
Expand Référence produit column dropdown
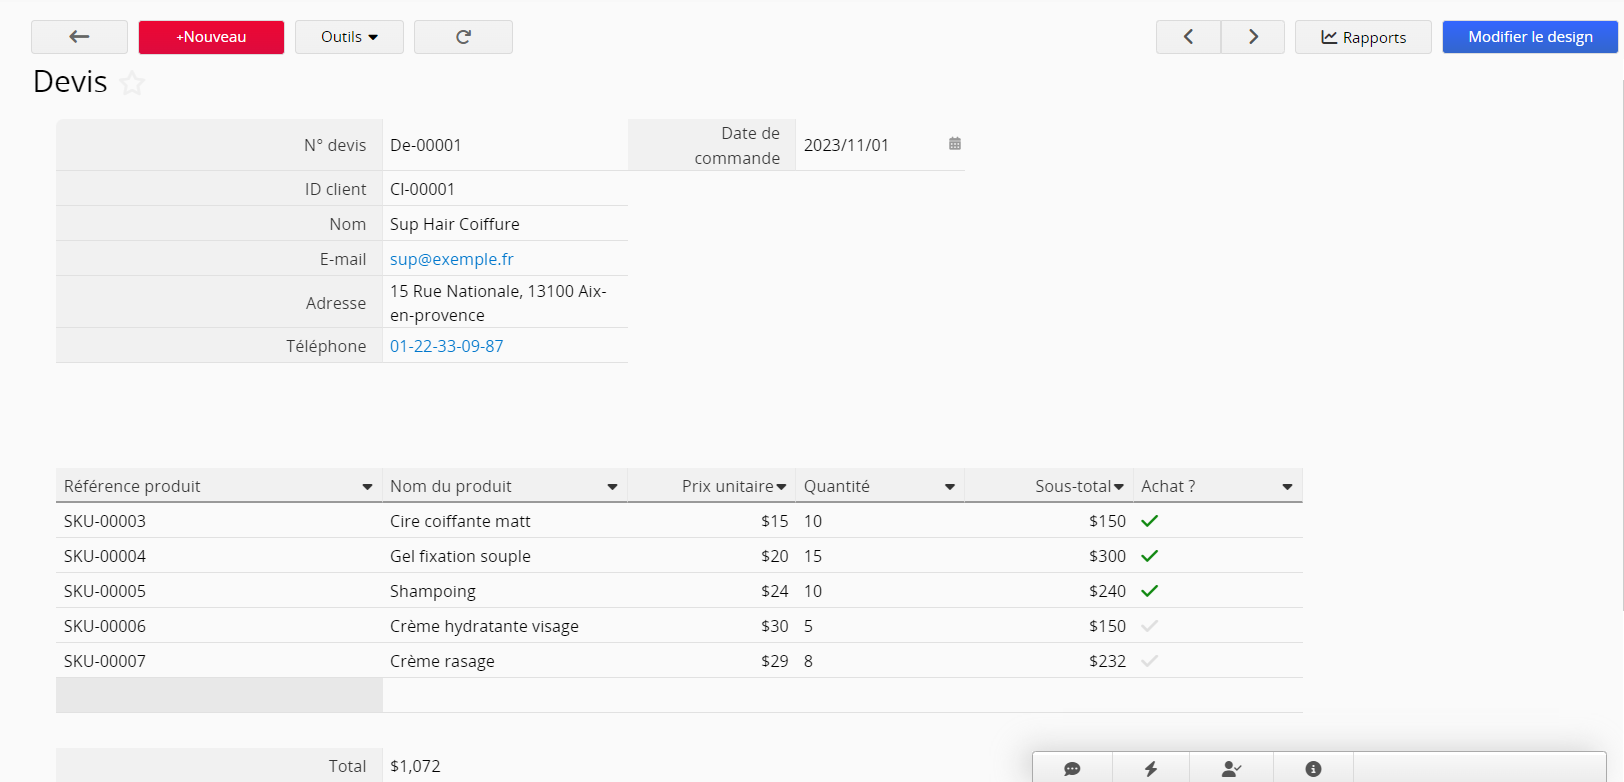[367, 487]
